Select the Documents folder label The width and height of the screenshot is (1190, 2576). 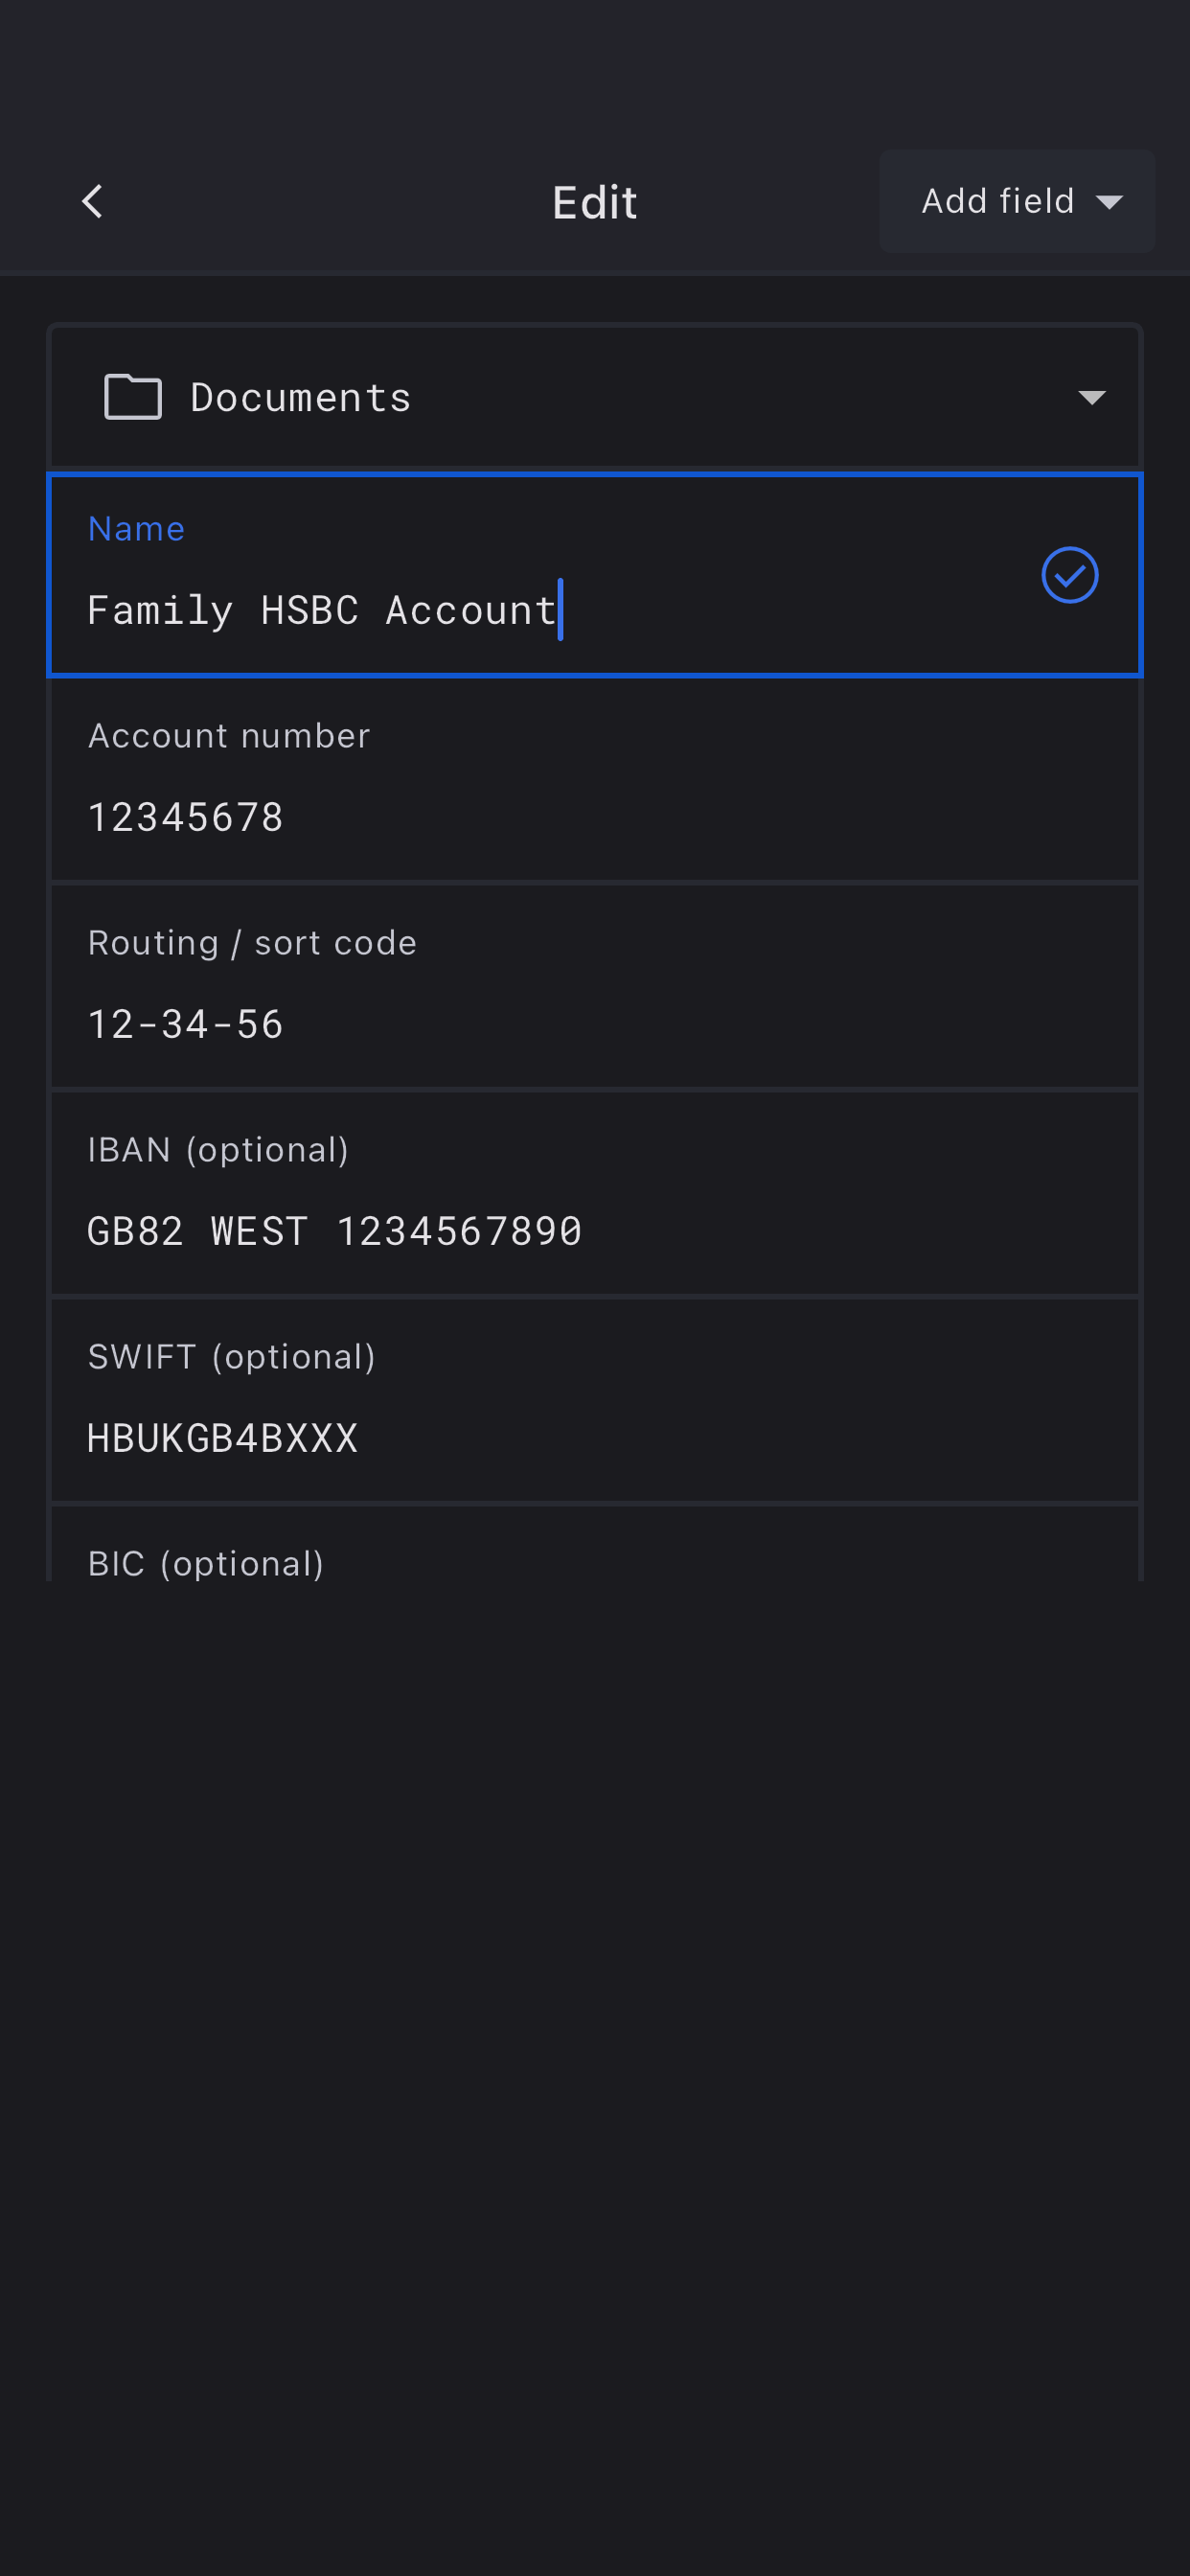coord(300,398)
